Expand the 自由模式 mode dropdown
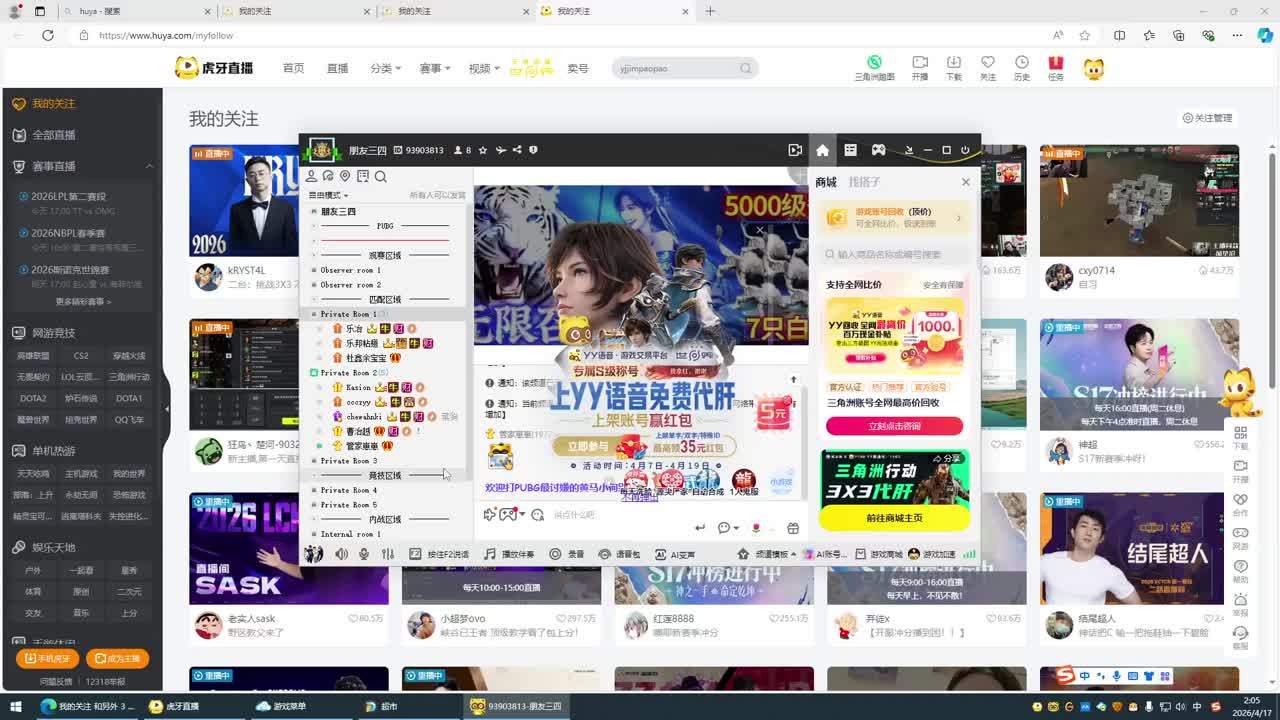This screenshot has height=720, width=1280. [x=329, y=195]
